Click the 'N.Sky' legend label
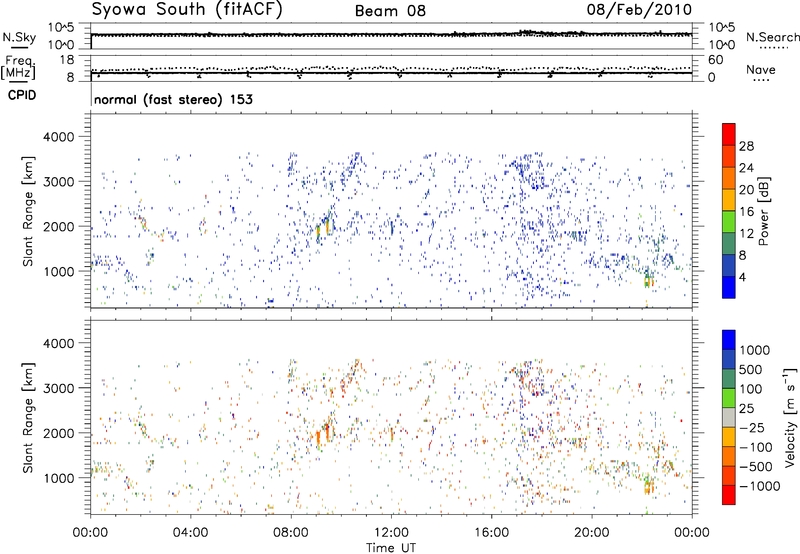Image resolution: width=800 pixels, height=554 pixels. point(19,37)
